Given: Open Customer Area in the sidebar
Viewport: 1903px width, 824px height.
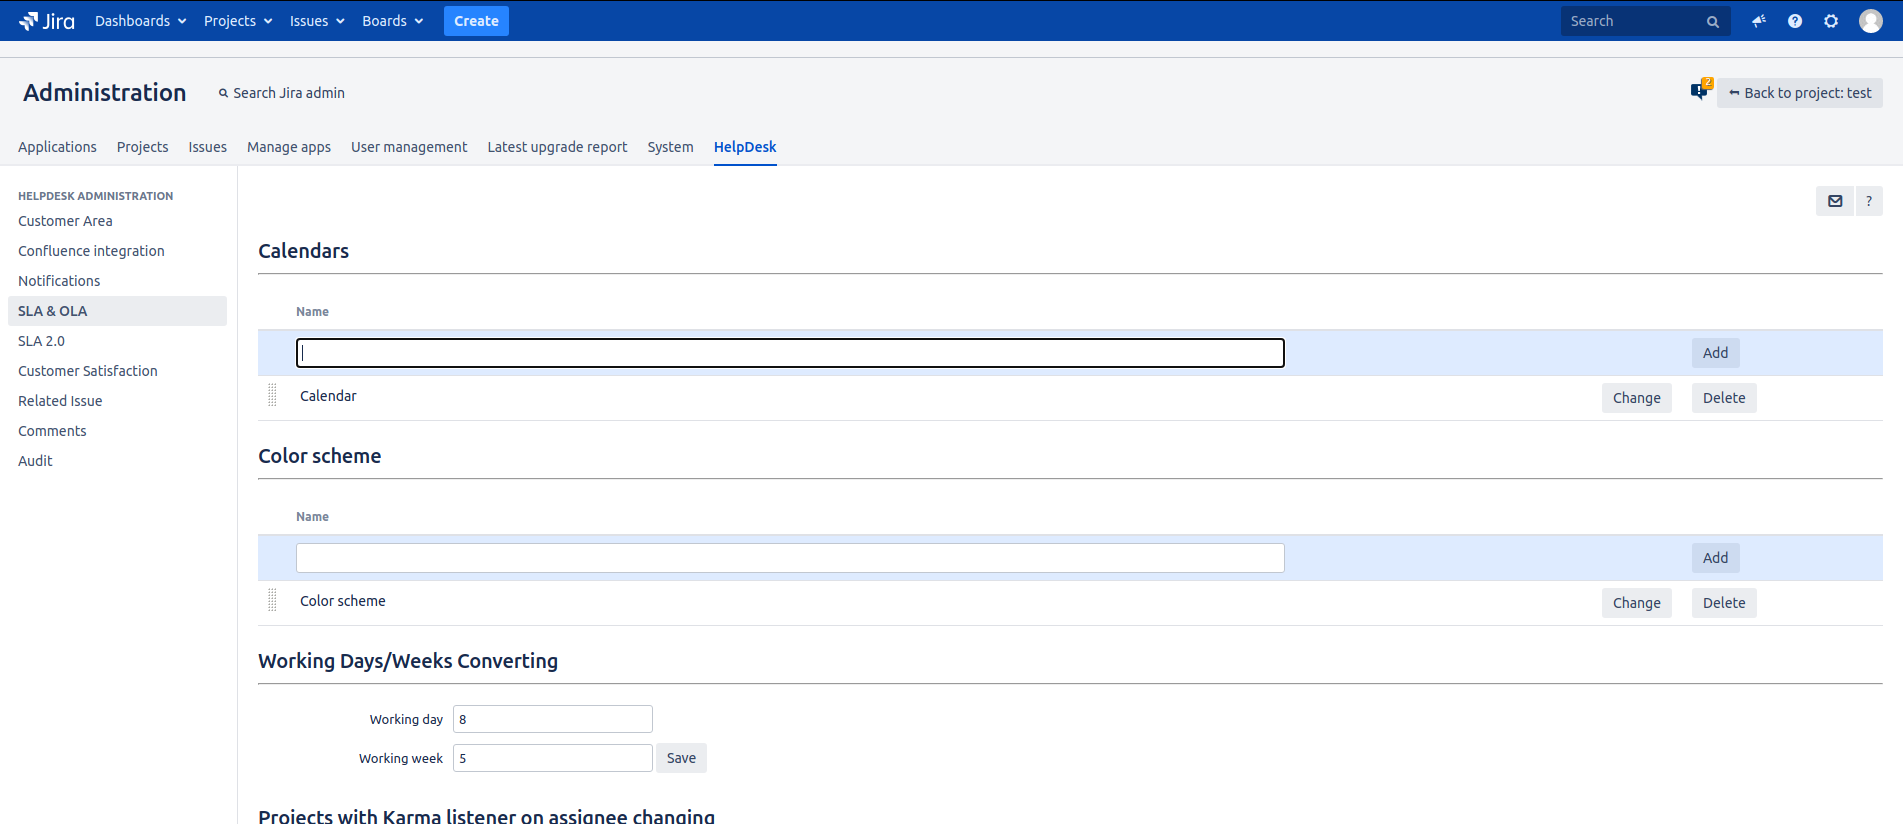Looking at the screenshot, I should pos(65,221).
